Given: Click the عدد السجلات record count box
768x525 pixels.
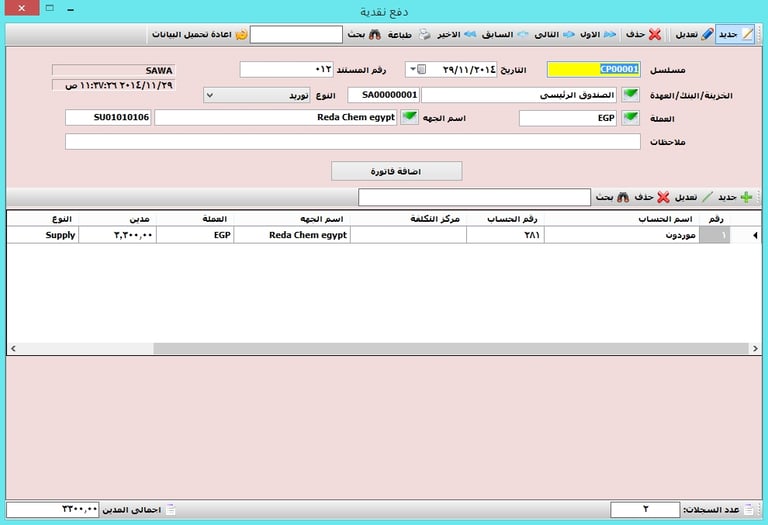Looking at the screenshot, I should [x=645, y=509].
